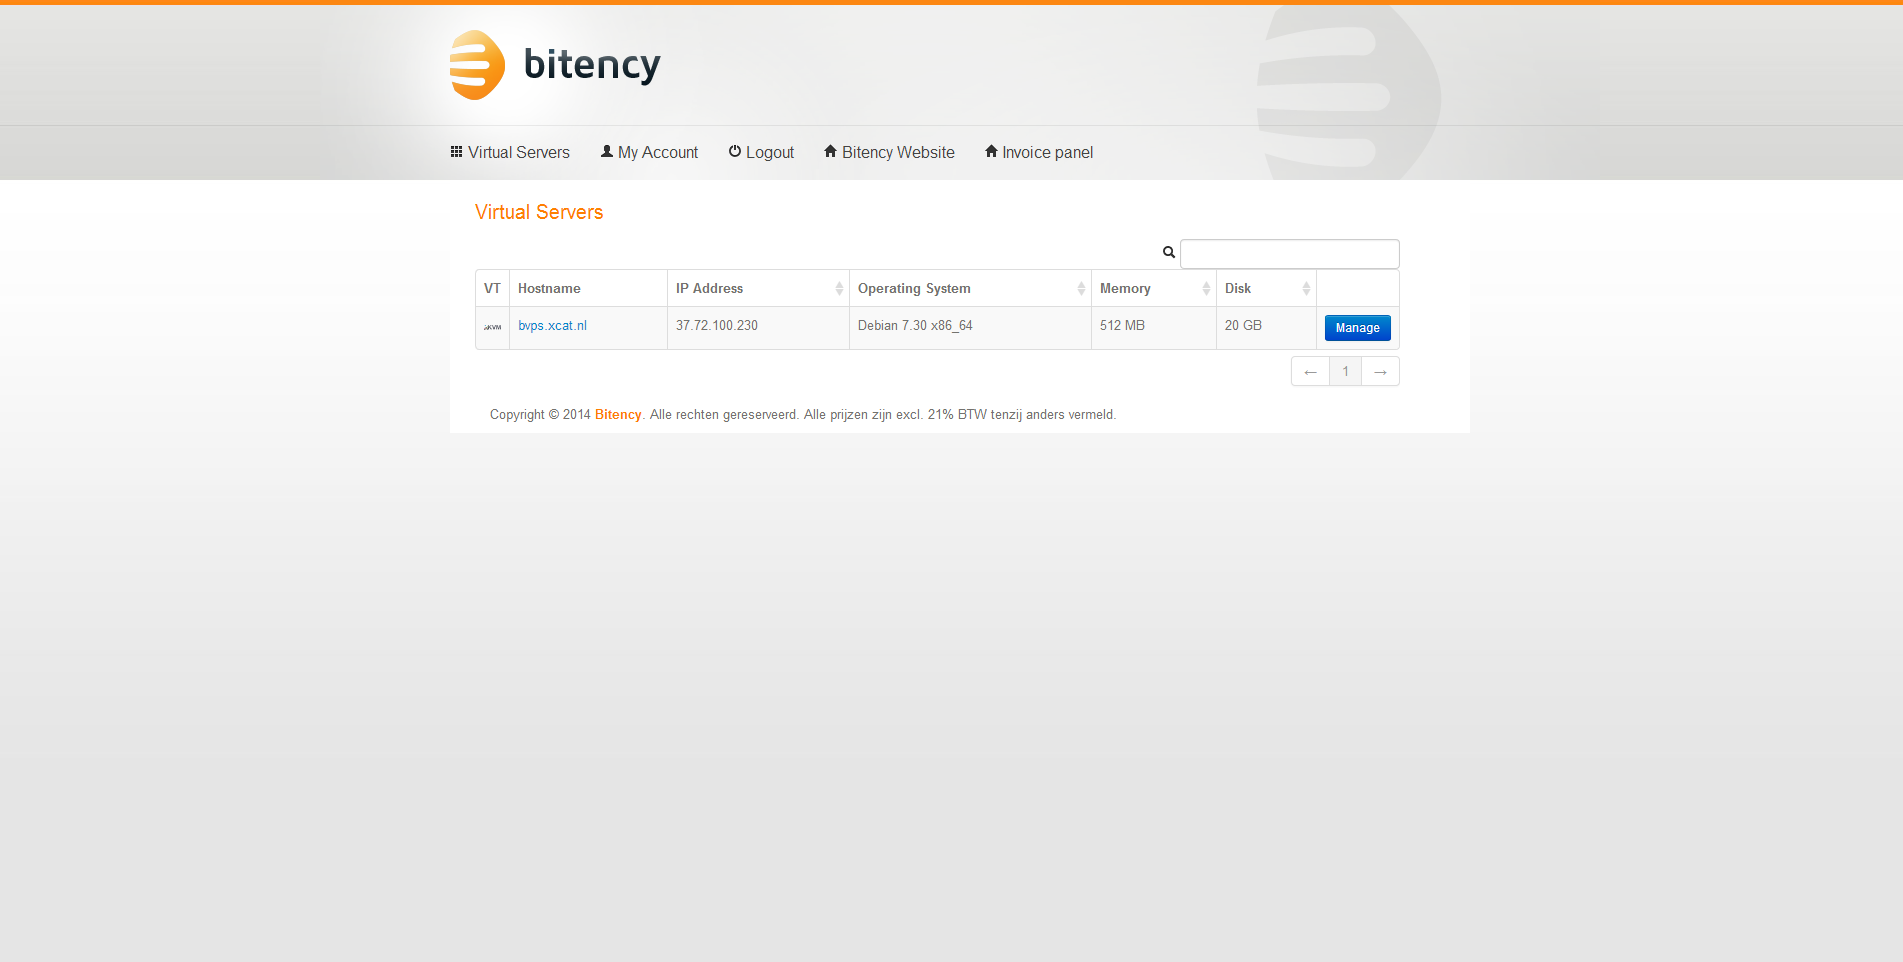The height and width of the screenshot is (962, 1903).
Task: Go to the previous page with left arrow
Action: [x=1310, y=372]
